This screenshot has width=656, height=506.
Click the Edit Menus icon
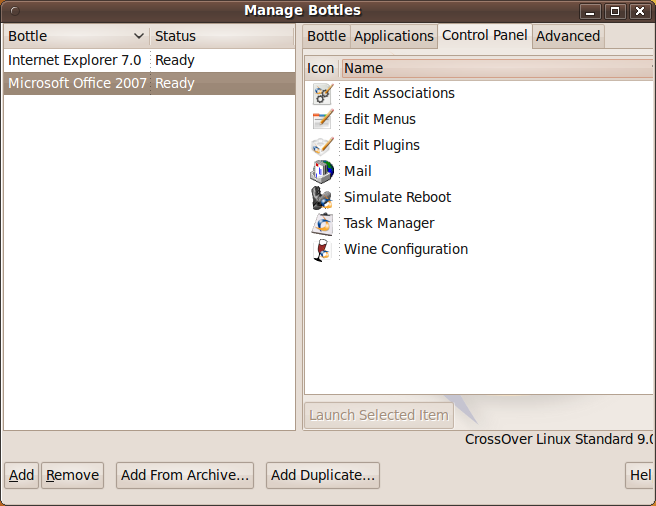(322, 120)
